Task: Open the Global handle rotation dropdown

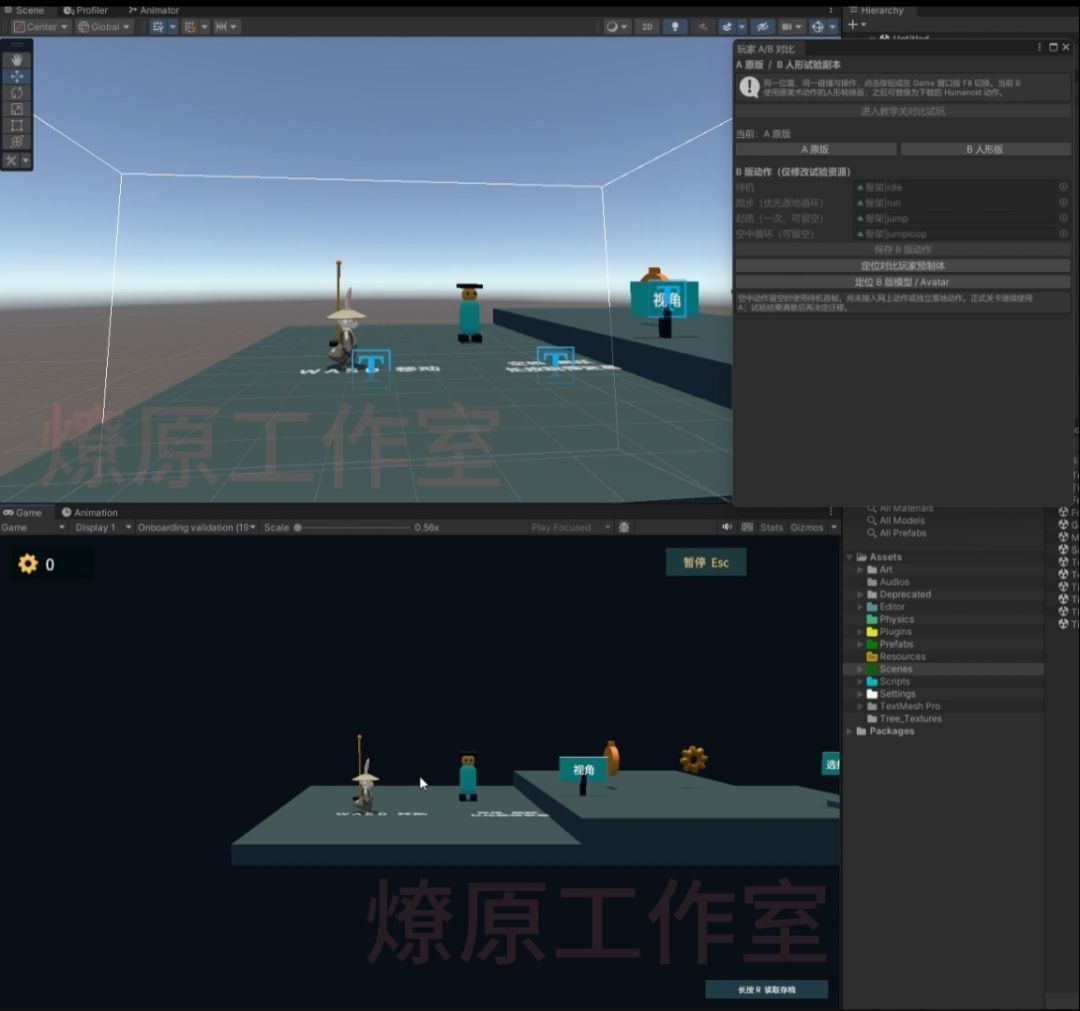Action: coord(103,27)
